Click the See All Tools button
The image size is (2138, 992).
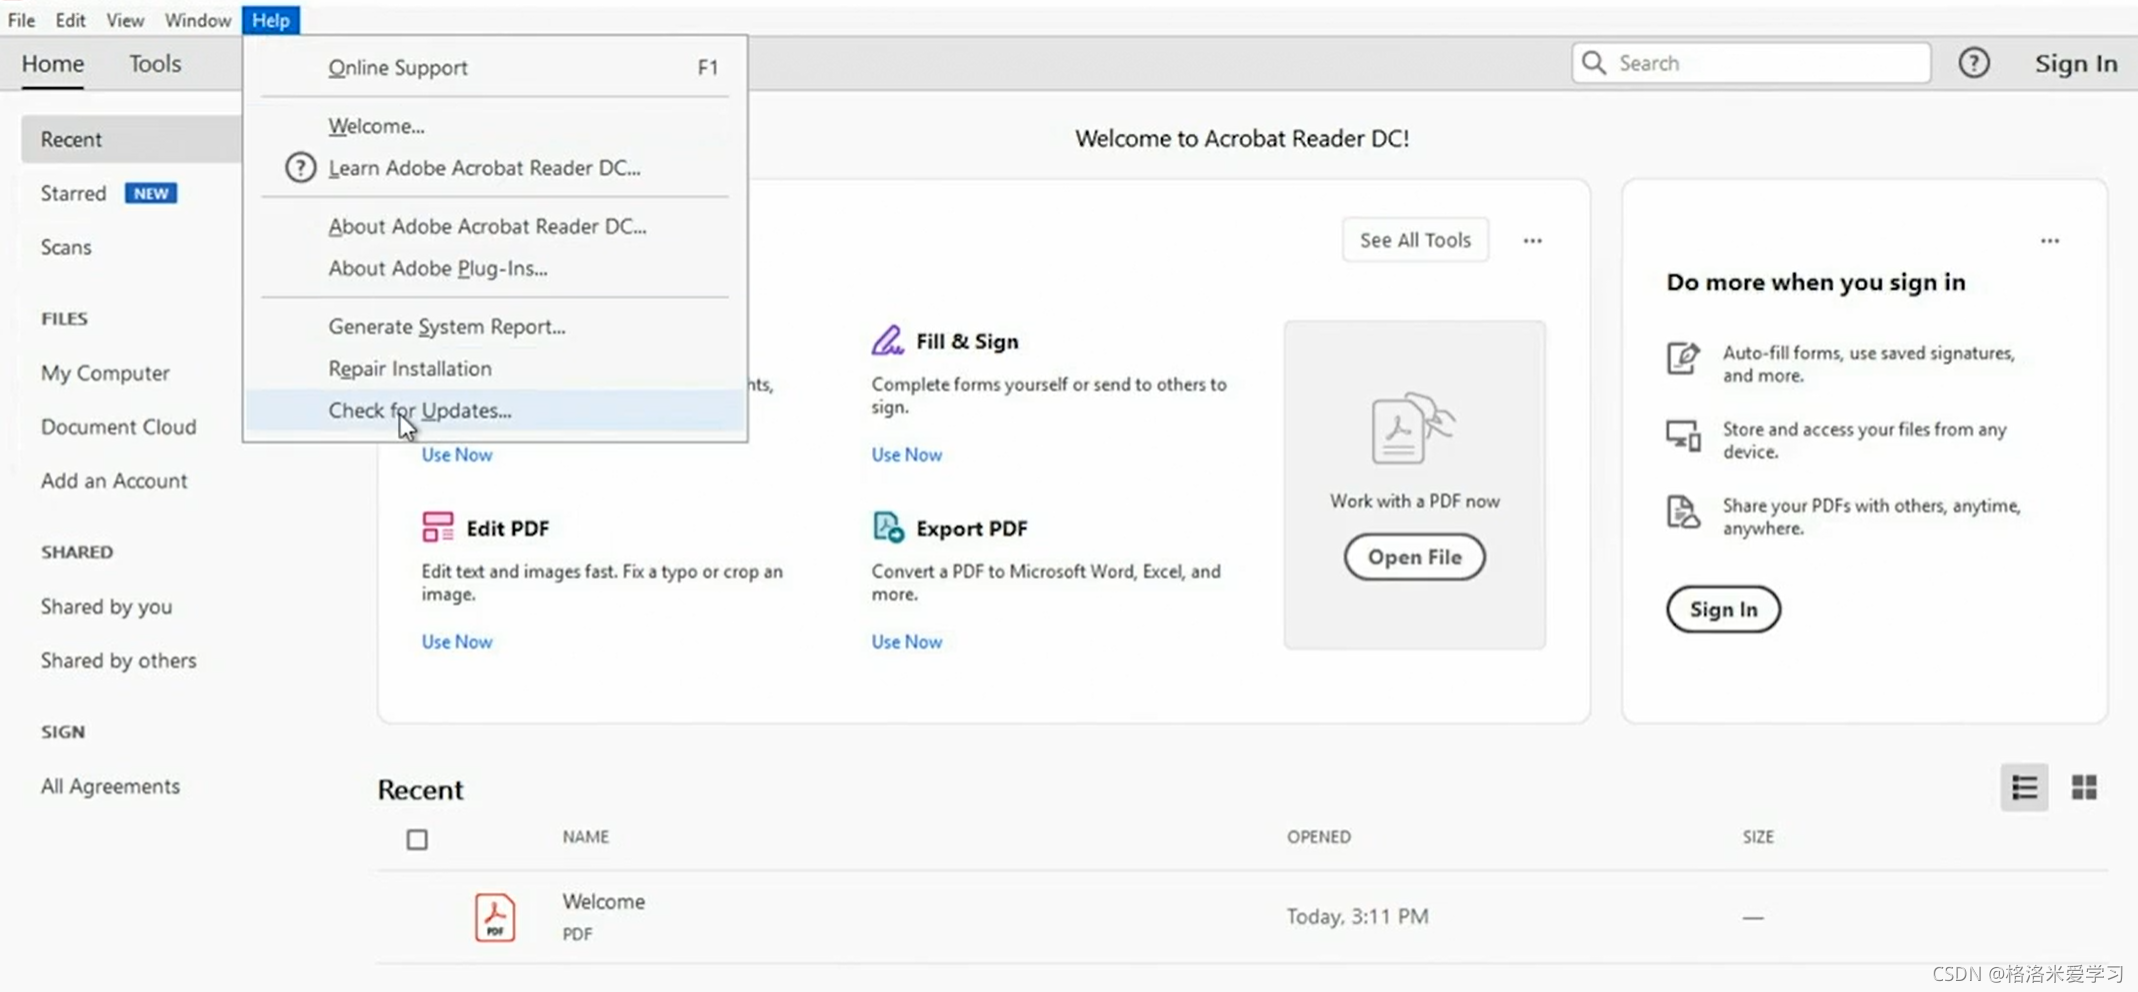[x=1415, y=240]
